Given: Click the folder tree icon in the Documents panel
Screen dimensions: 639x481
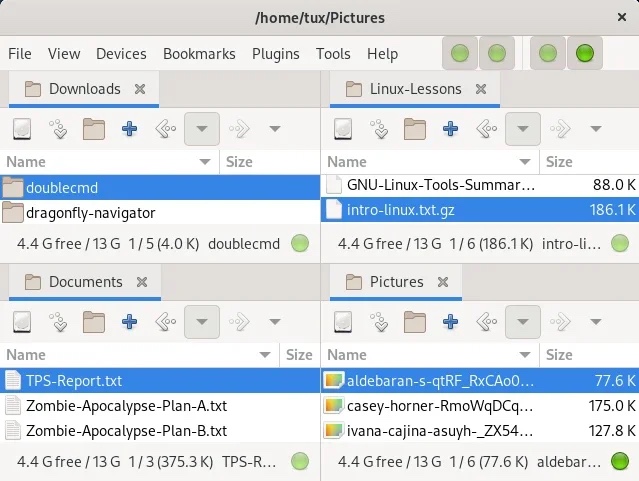Looking at the screenshot, I should 94,322.
